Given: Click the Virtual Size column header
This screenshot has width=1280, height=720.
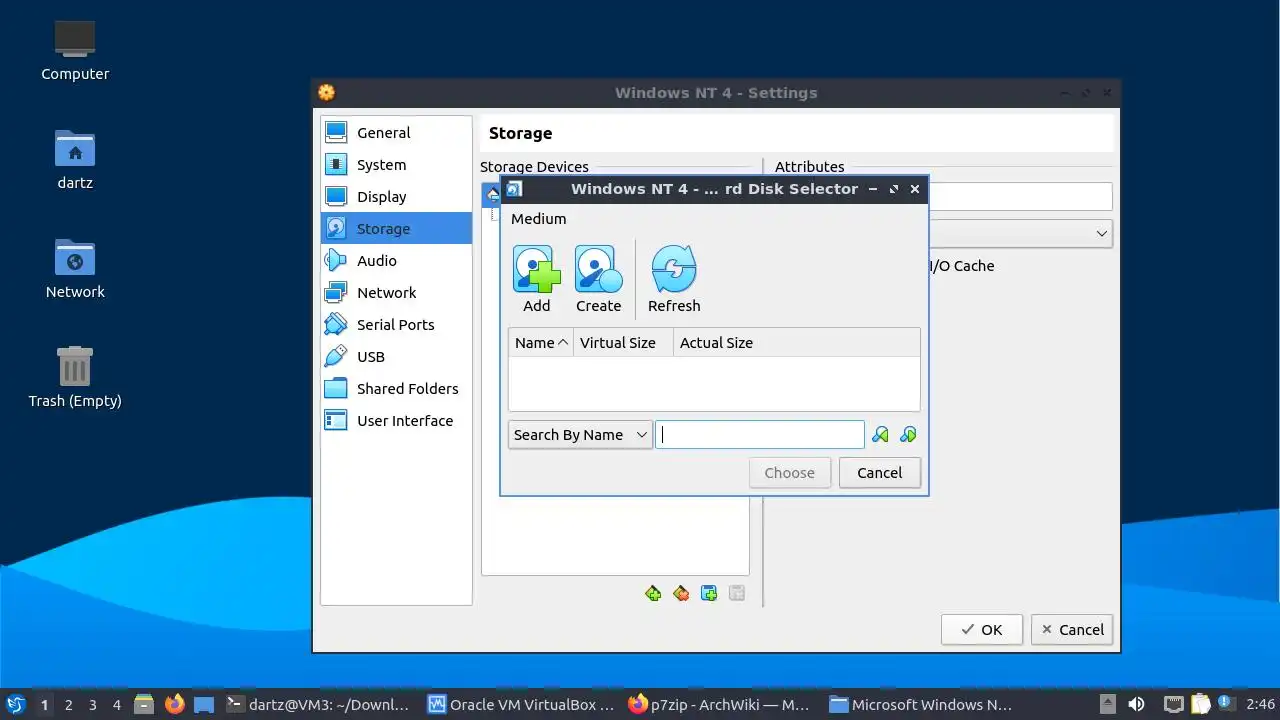Looking at the screenshot, I should pyautogui.click(x=624, y=342).
